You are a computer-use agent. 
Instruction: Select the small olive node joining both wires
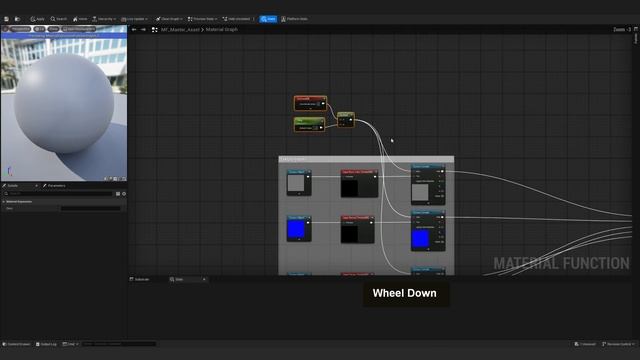[x=346, y=119]
